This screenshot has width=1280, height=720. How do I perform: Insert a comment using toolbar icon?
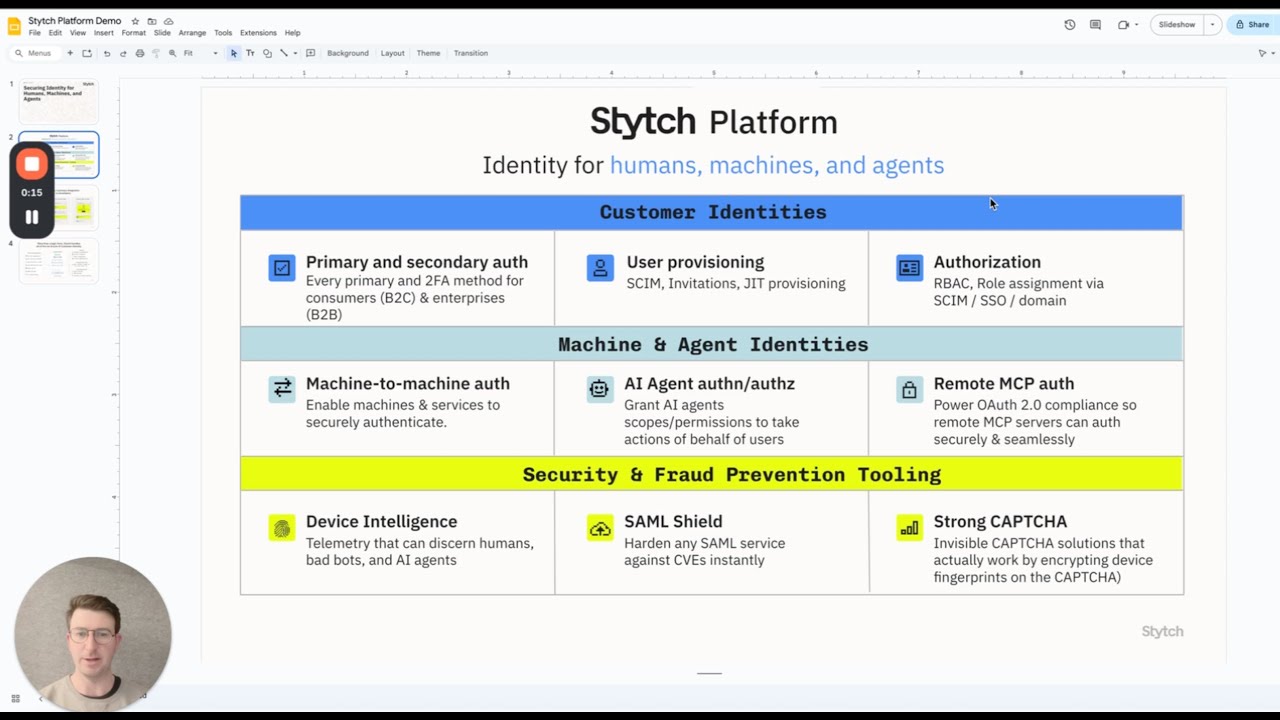311,53
